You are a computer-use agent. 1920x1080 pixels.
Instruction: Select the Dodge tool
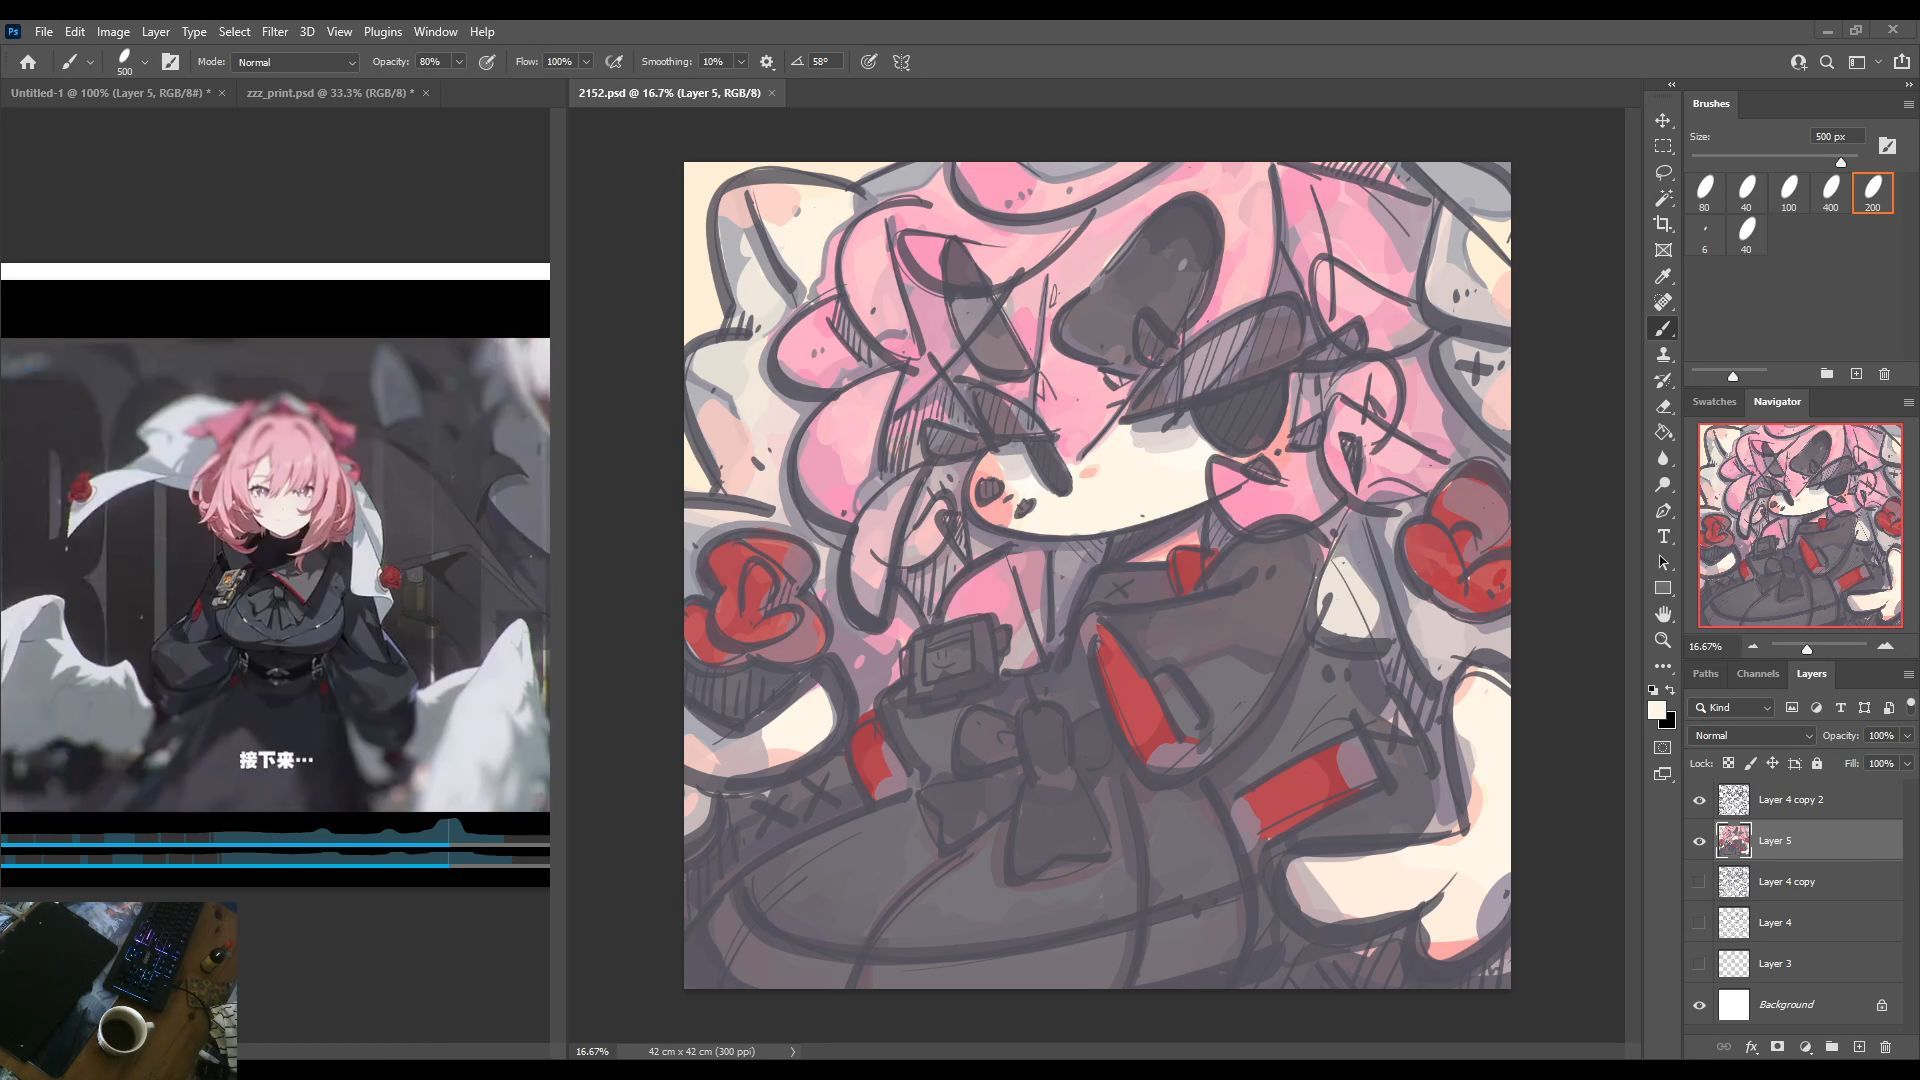pyautogui.click(x=1663, y=484)
